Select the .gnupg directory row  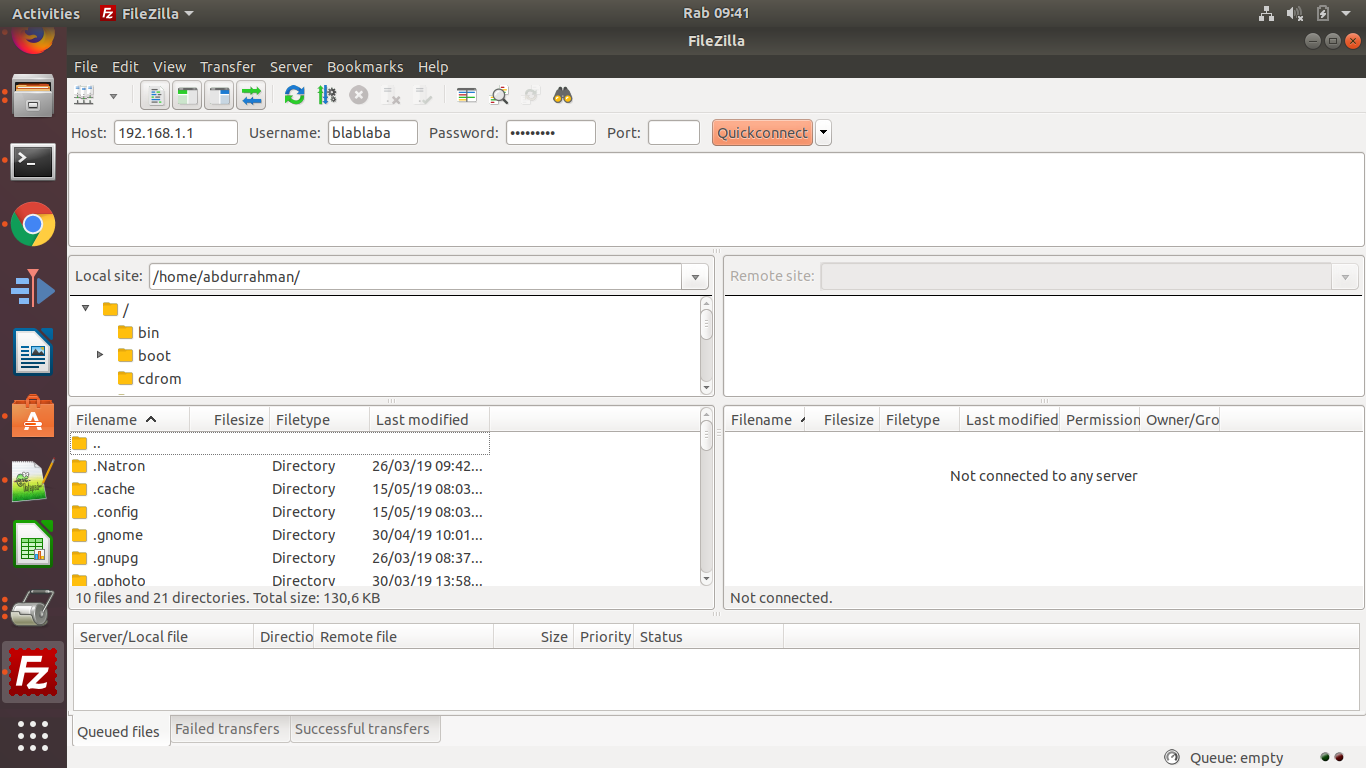280,558
